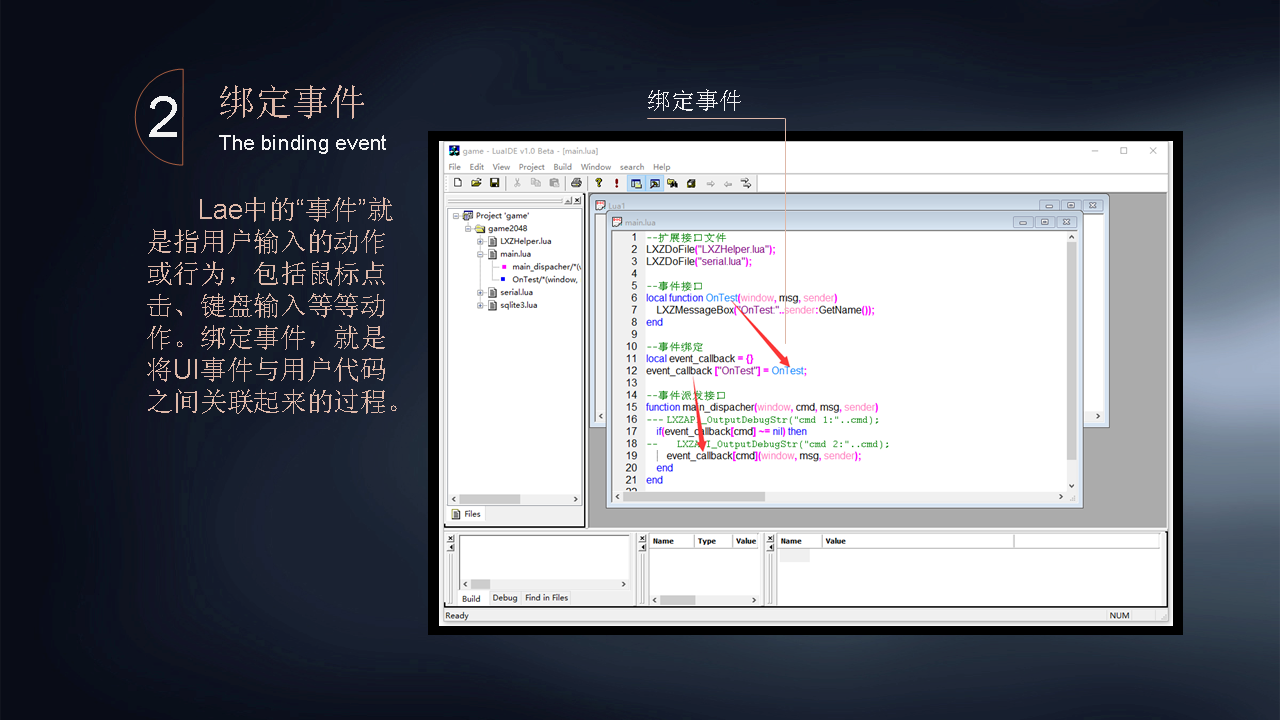
Task: Minimize the main.lua editor child window
Action: point(1023,222)
